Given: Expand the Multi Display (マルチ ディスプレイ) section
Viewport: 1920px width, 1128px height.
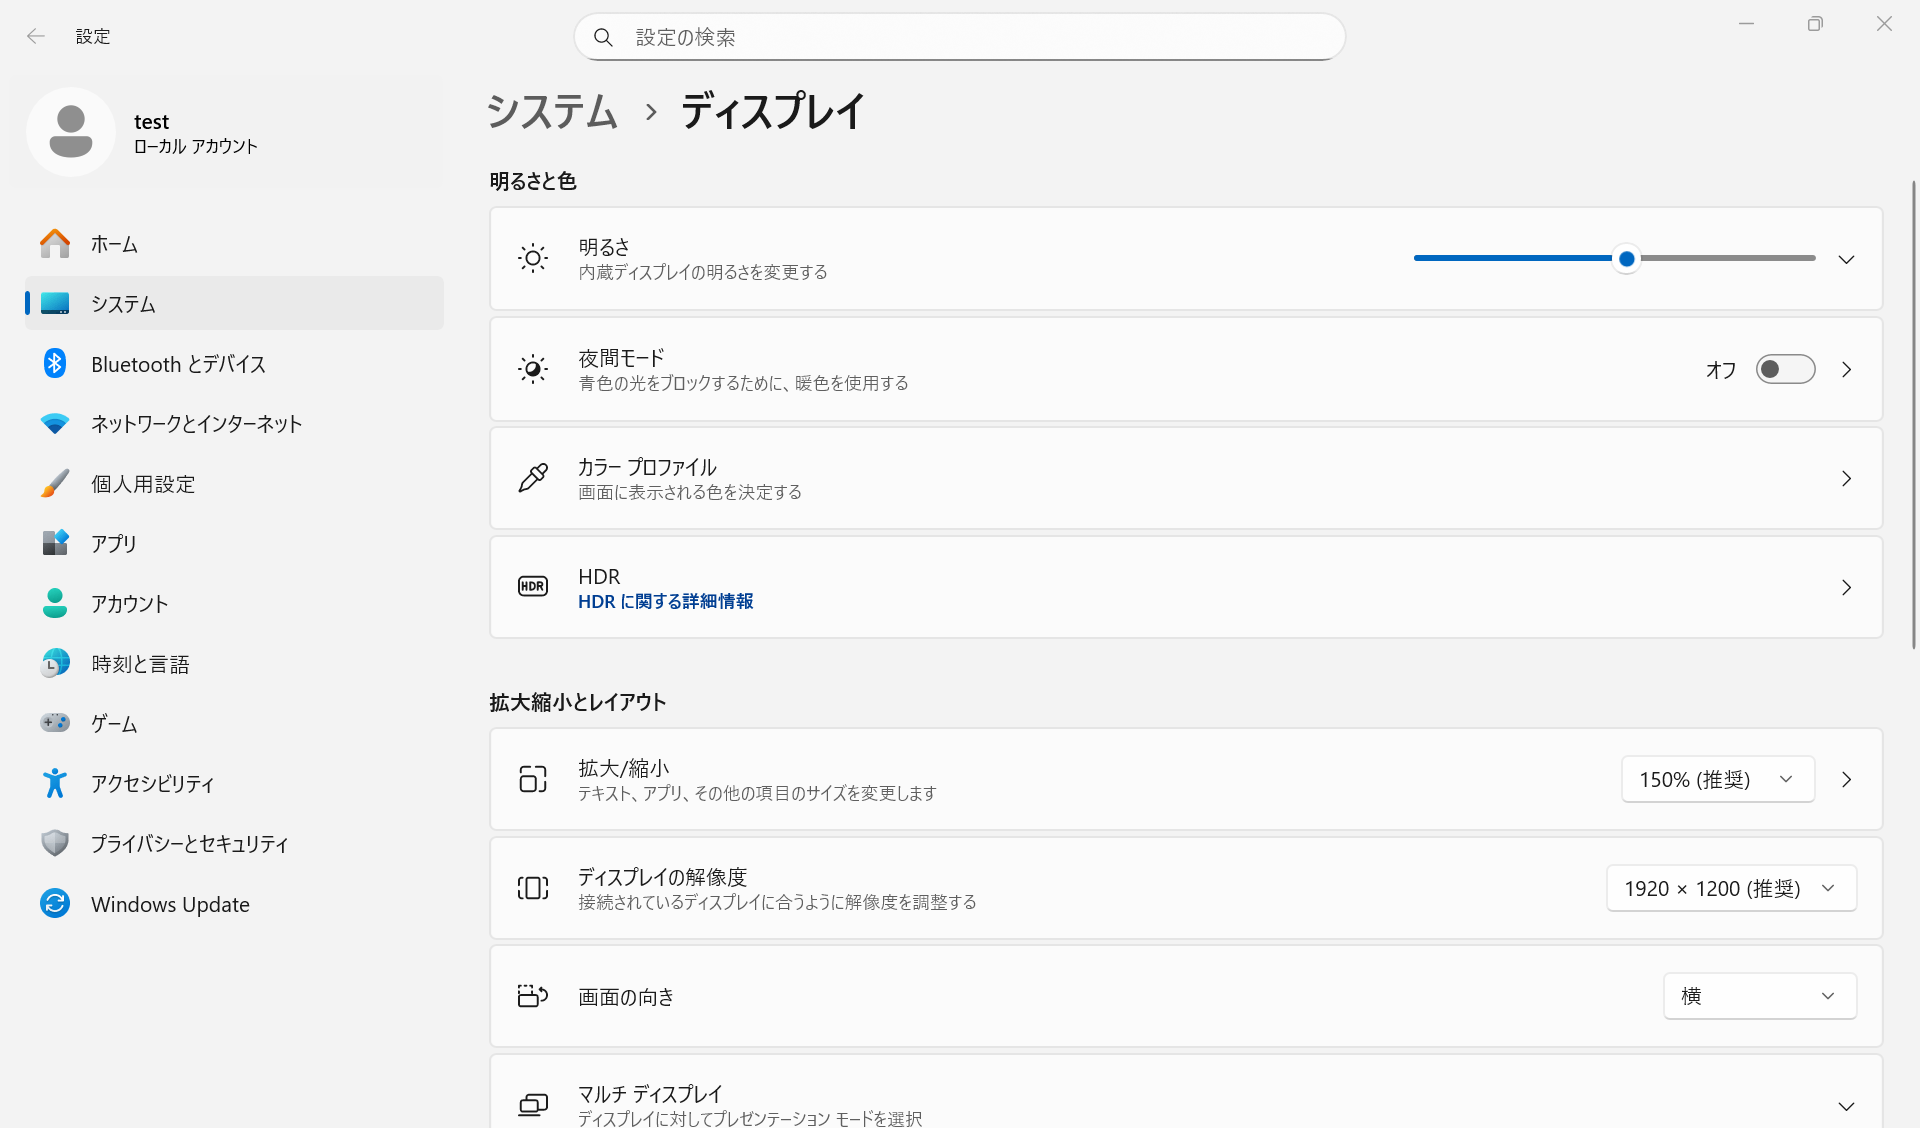Looking at the screenshot, I should pyautogui.click(x=1846, y=1105).
